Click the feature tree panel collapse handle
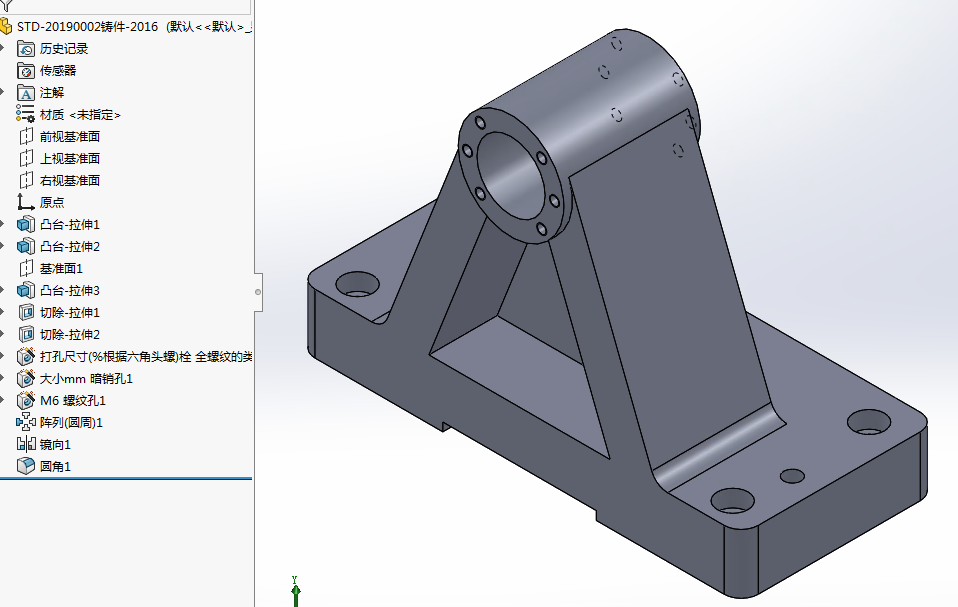The image size is (958, 607). [x=258, y=292]
